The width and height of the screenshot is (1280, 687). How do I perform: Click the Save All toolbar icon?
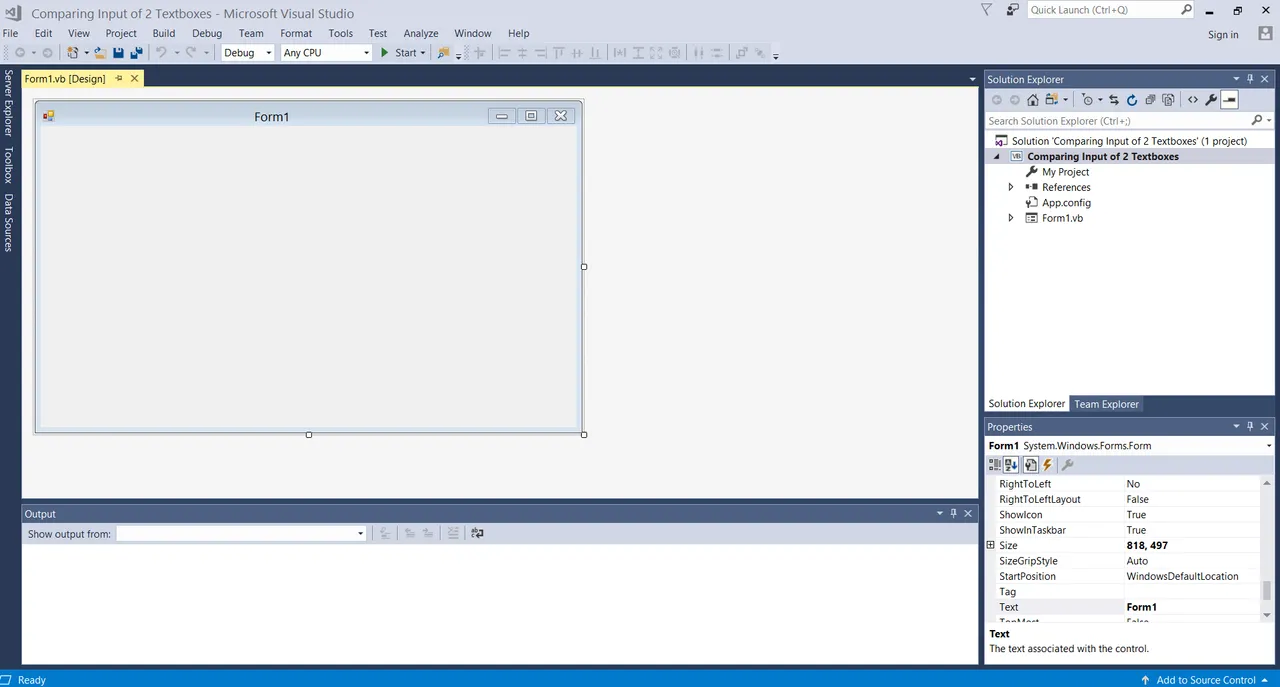tap(136, 53)
